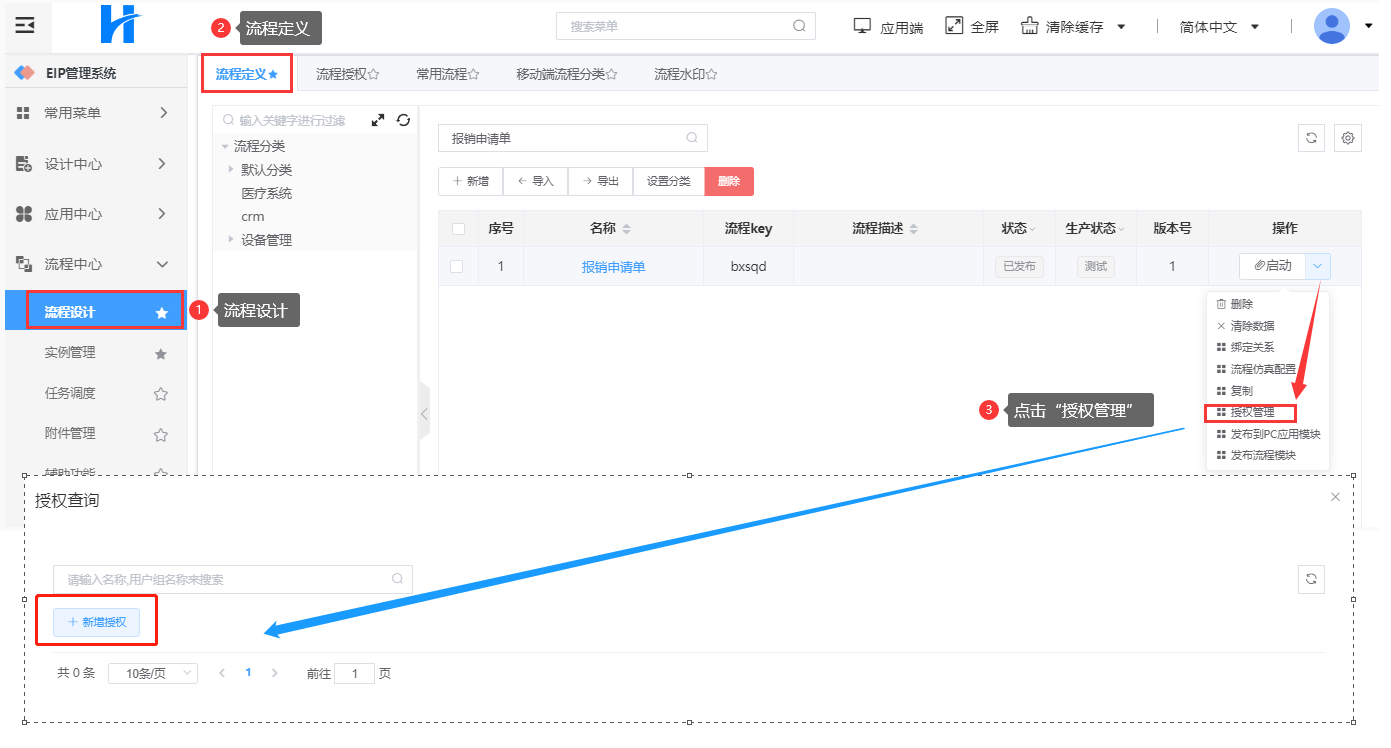The width and height of the screenshot is (1391, 748).
Task: Open the user avatar icon
Action: [x=1332, y=26]
